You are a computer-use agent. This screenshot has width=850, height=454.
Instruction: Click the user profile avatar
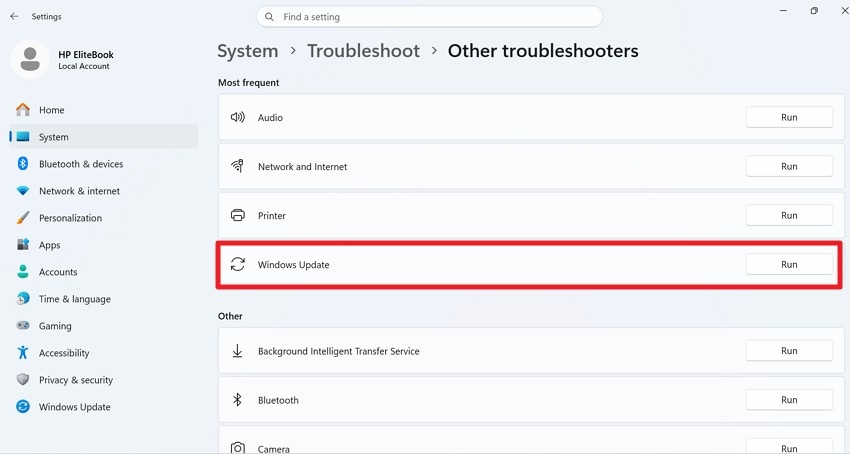pos(30,59)
